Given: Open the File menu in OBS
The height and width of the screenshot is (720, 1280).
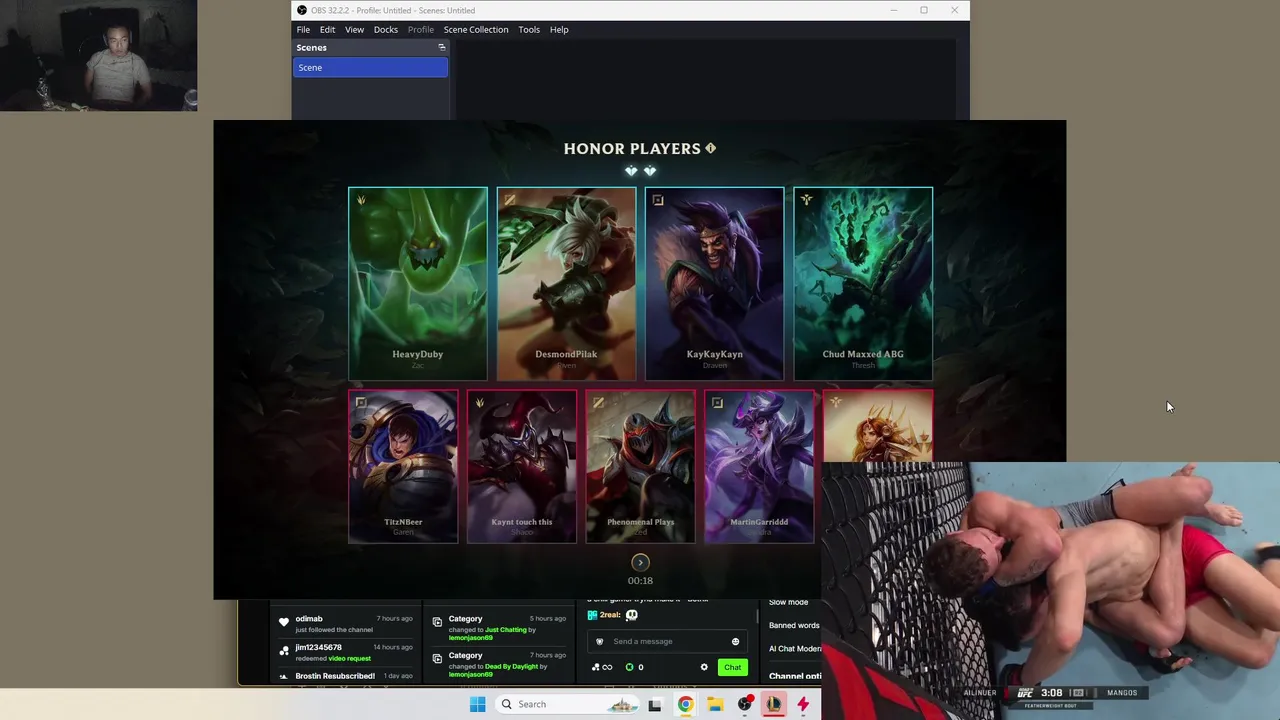Looking at the screenshot, I should (x=303, y=30).
